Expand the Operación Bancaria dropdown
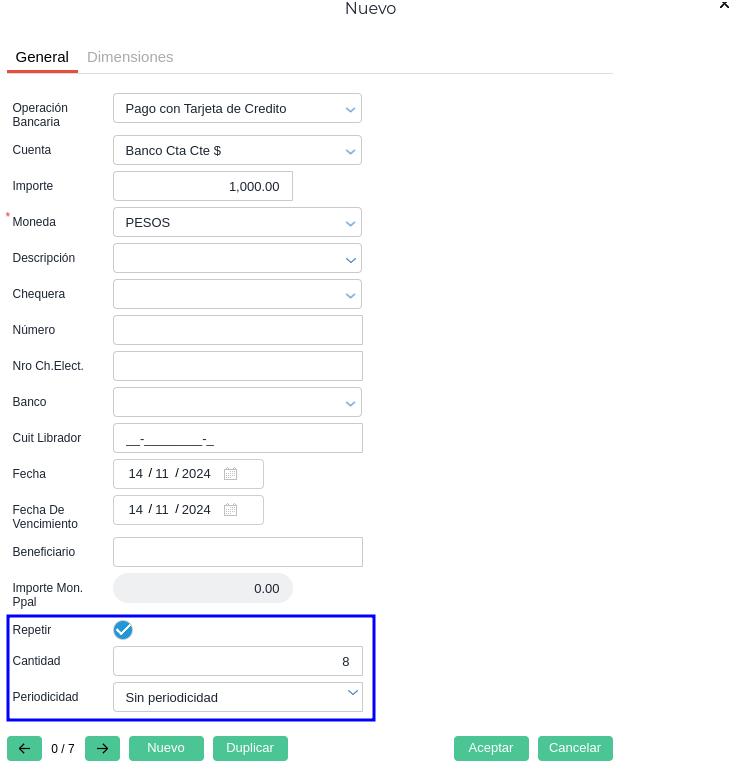The image size is (741, 783). pyautogui.click(x=350, y=109)
